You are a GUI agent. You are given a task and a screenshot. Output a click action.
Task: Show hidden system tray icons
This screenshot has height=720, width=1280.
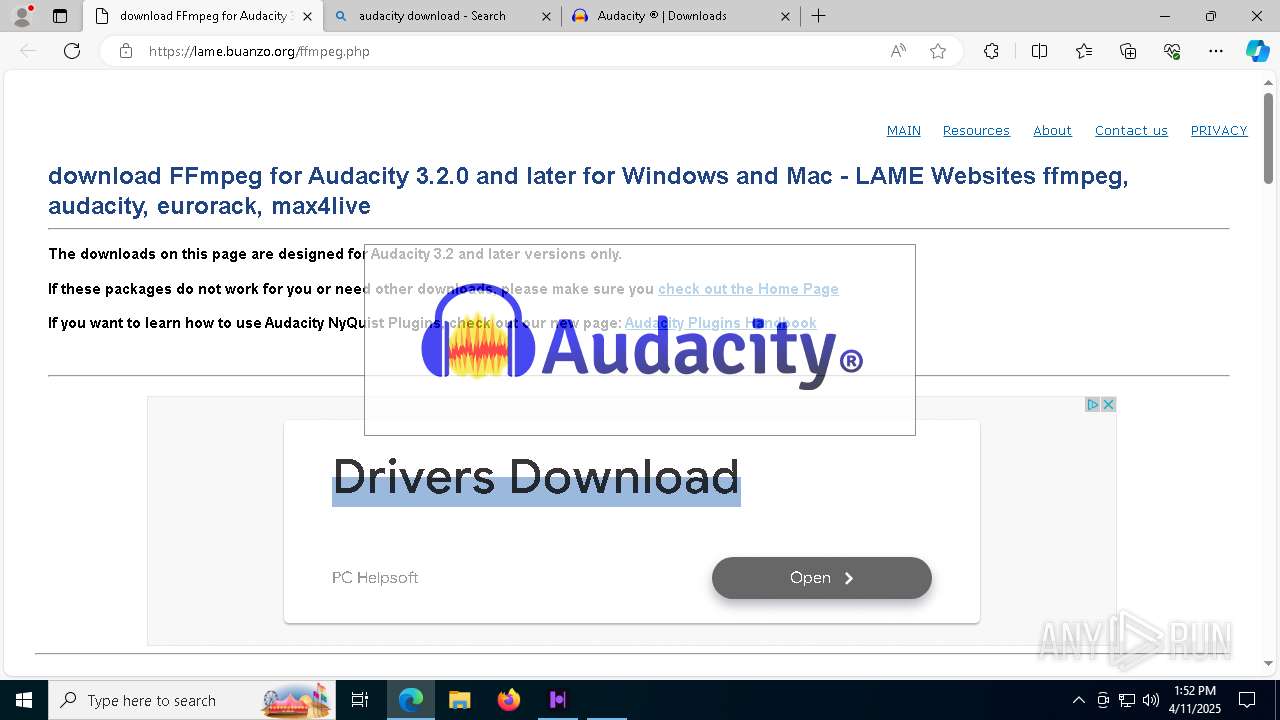tap(1078, 700)
